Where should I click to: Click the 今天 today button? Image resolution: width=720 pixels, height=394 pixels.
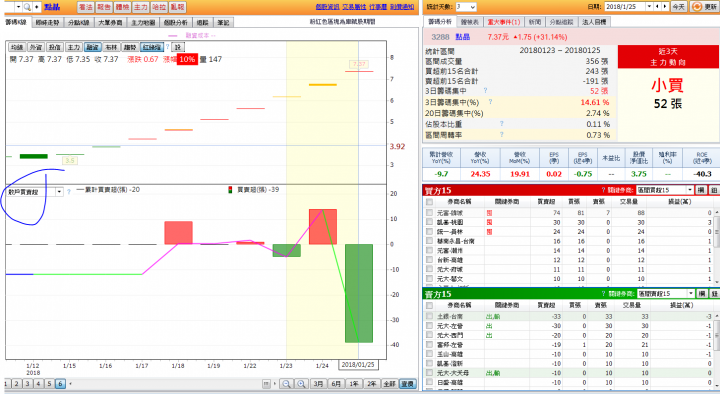[x=679, y=6]
